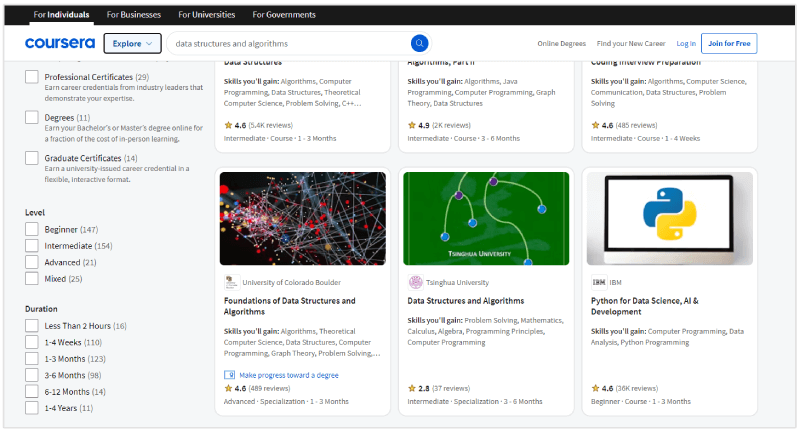Open the For Universities tab
This screenshot has width=800, height=433.
coord(207,15)
